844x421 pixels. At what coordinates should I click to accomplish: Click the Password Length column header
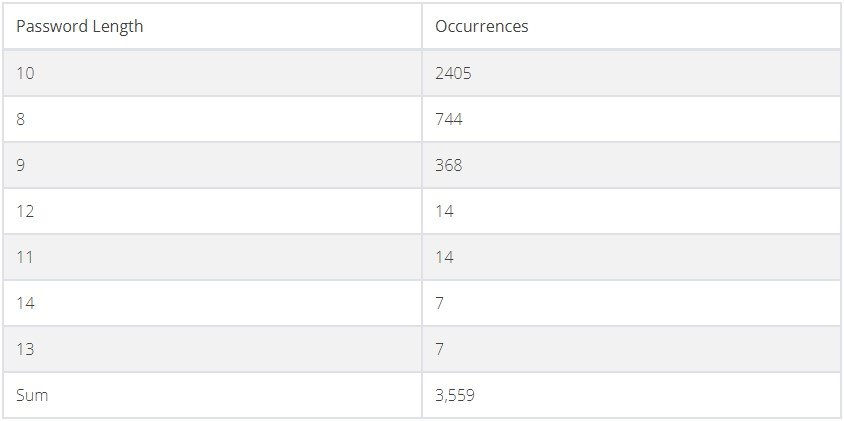212,26
